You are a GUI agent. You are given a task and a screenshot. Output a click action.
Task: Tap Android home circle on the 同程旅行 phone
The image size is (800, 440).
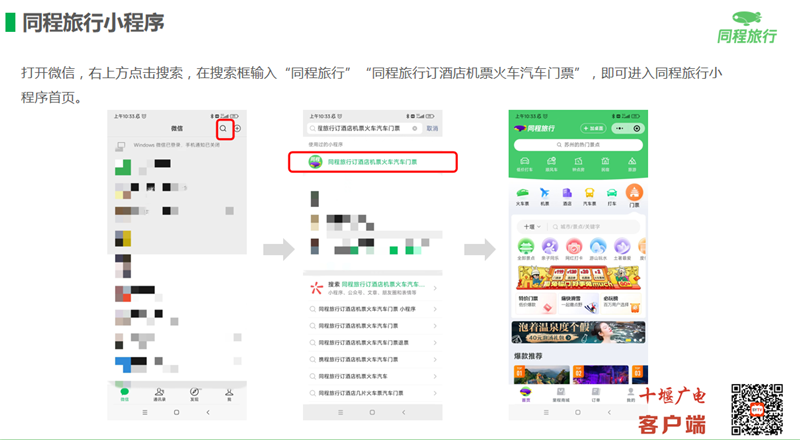(578, 412)
